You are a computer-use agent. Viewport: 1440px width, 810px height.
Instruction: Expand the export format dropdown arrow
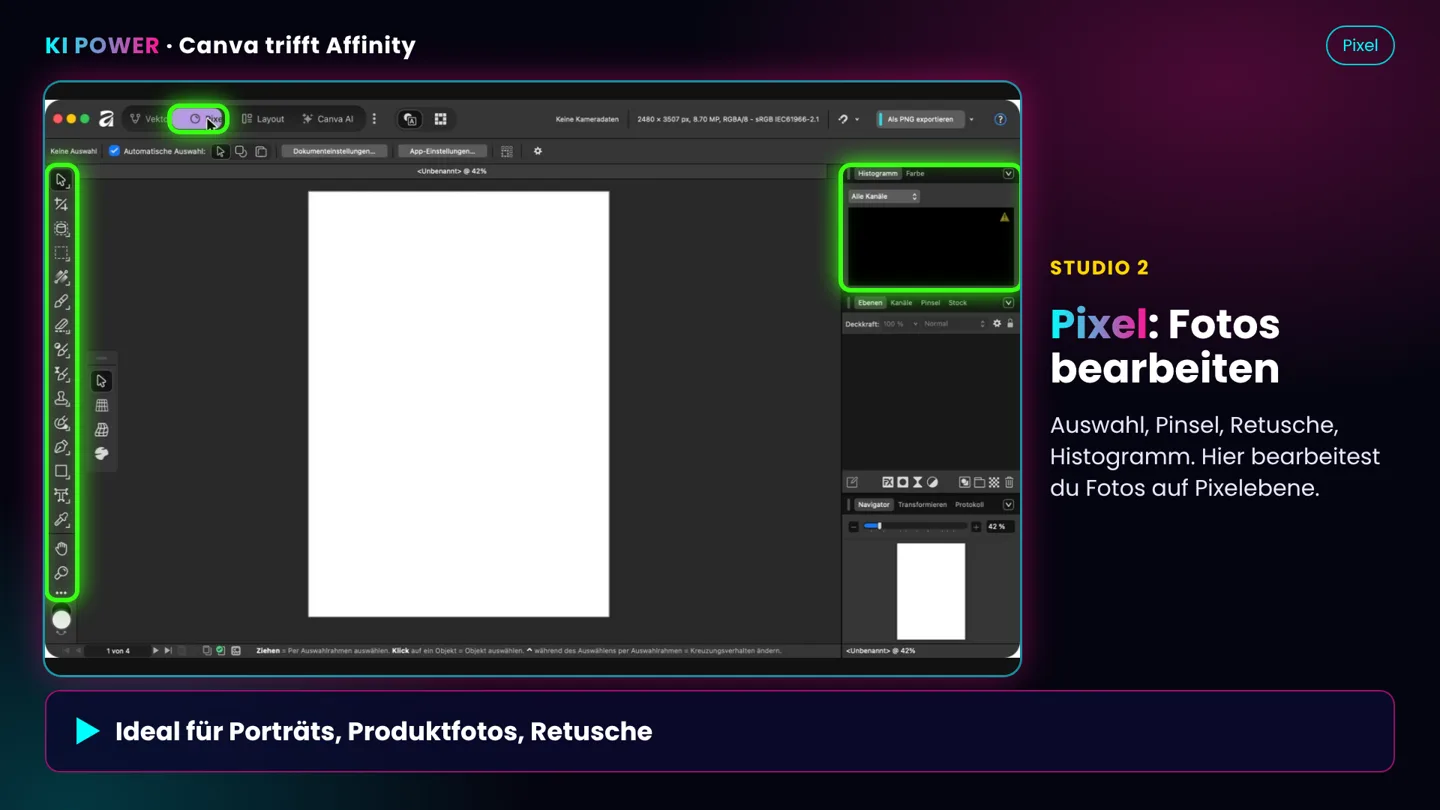pos(971,119)
